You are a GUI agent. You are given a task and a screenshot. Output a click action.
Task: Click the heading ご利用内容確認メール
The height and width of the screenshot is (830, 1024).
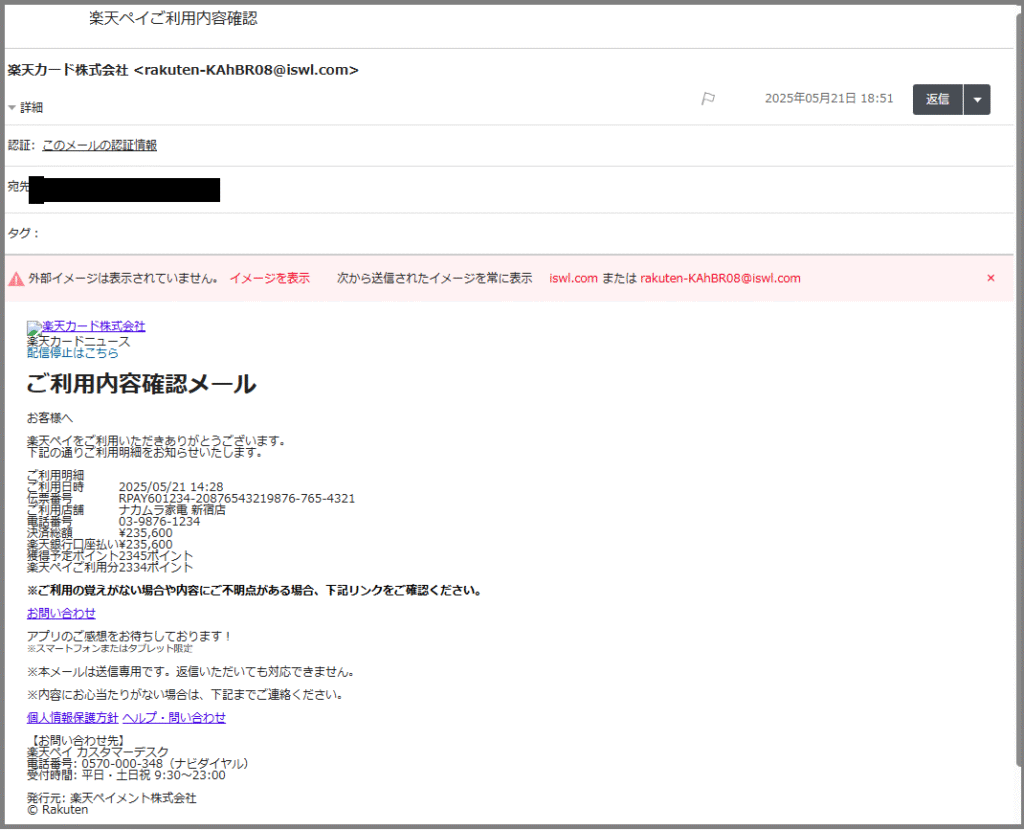[141, 384]
